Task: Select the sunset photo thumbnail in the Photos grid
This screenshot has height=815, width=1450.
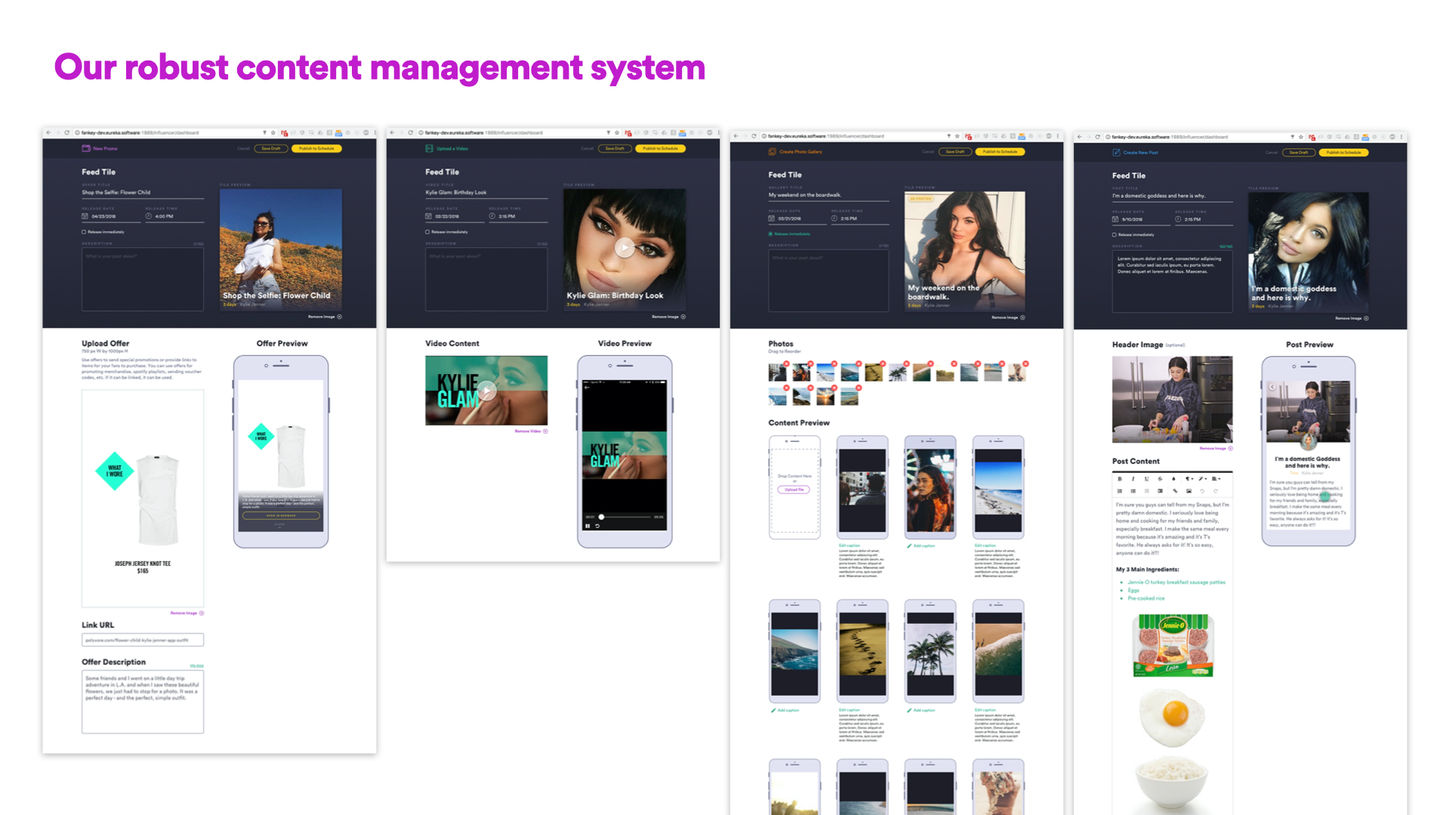Action: pyautogui.click(x=825, y=396)
